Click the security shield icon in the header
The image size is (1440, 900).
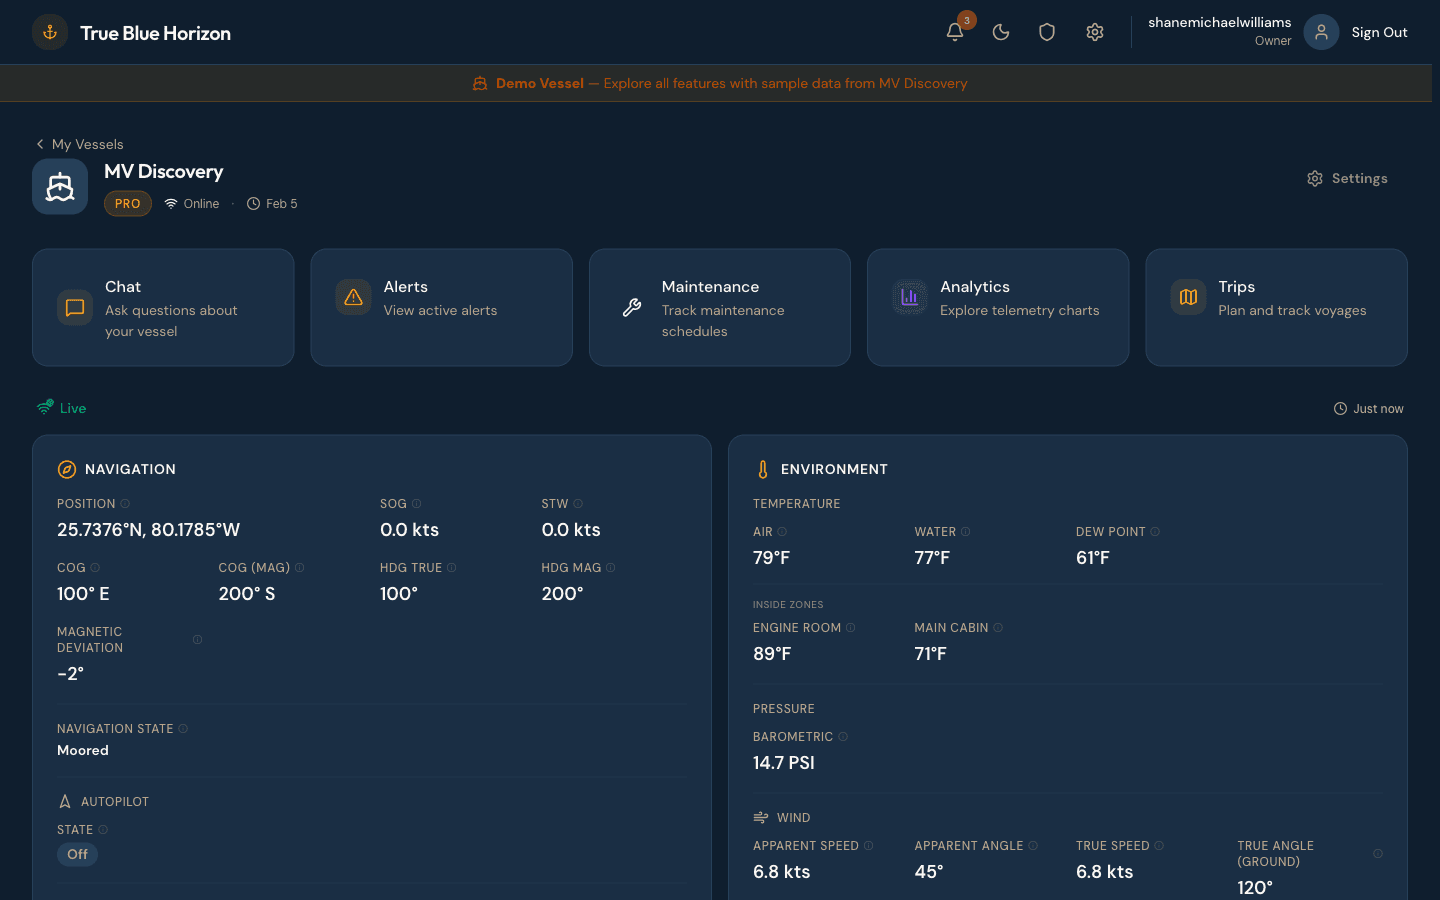1047,32
